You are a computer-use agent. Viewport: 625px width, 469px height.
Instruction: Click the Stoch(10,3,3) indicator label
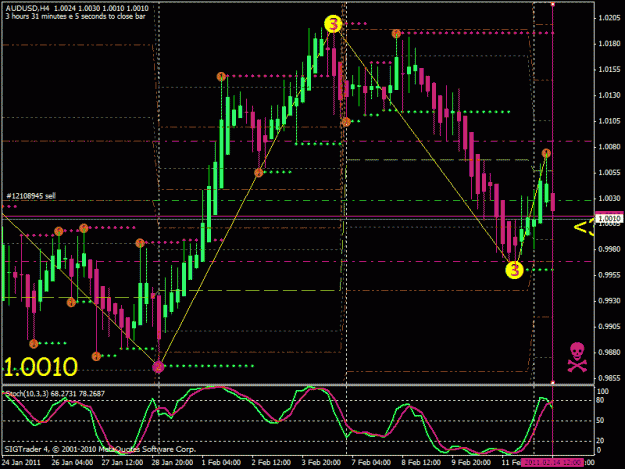pos(55,394)
